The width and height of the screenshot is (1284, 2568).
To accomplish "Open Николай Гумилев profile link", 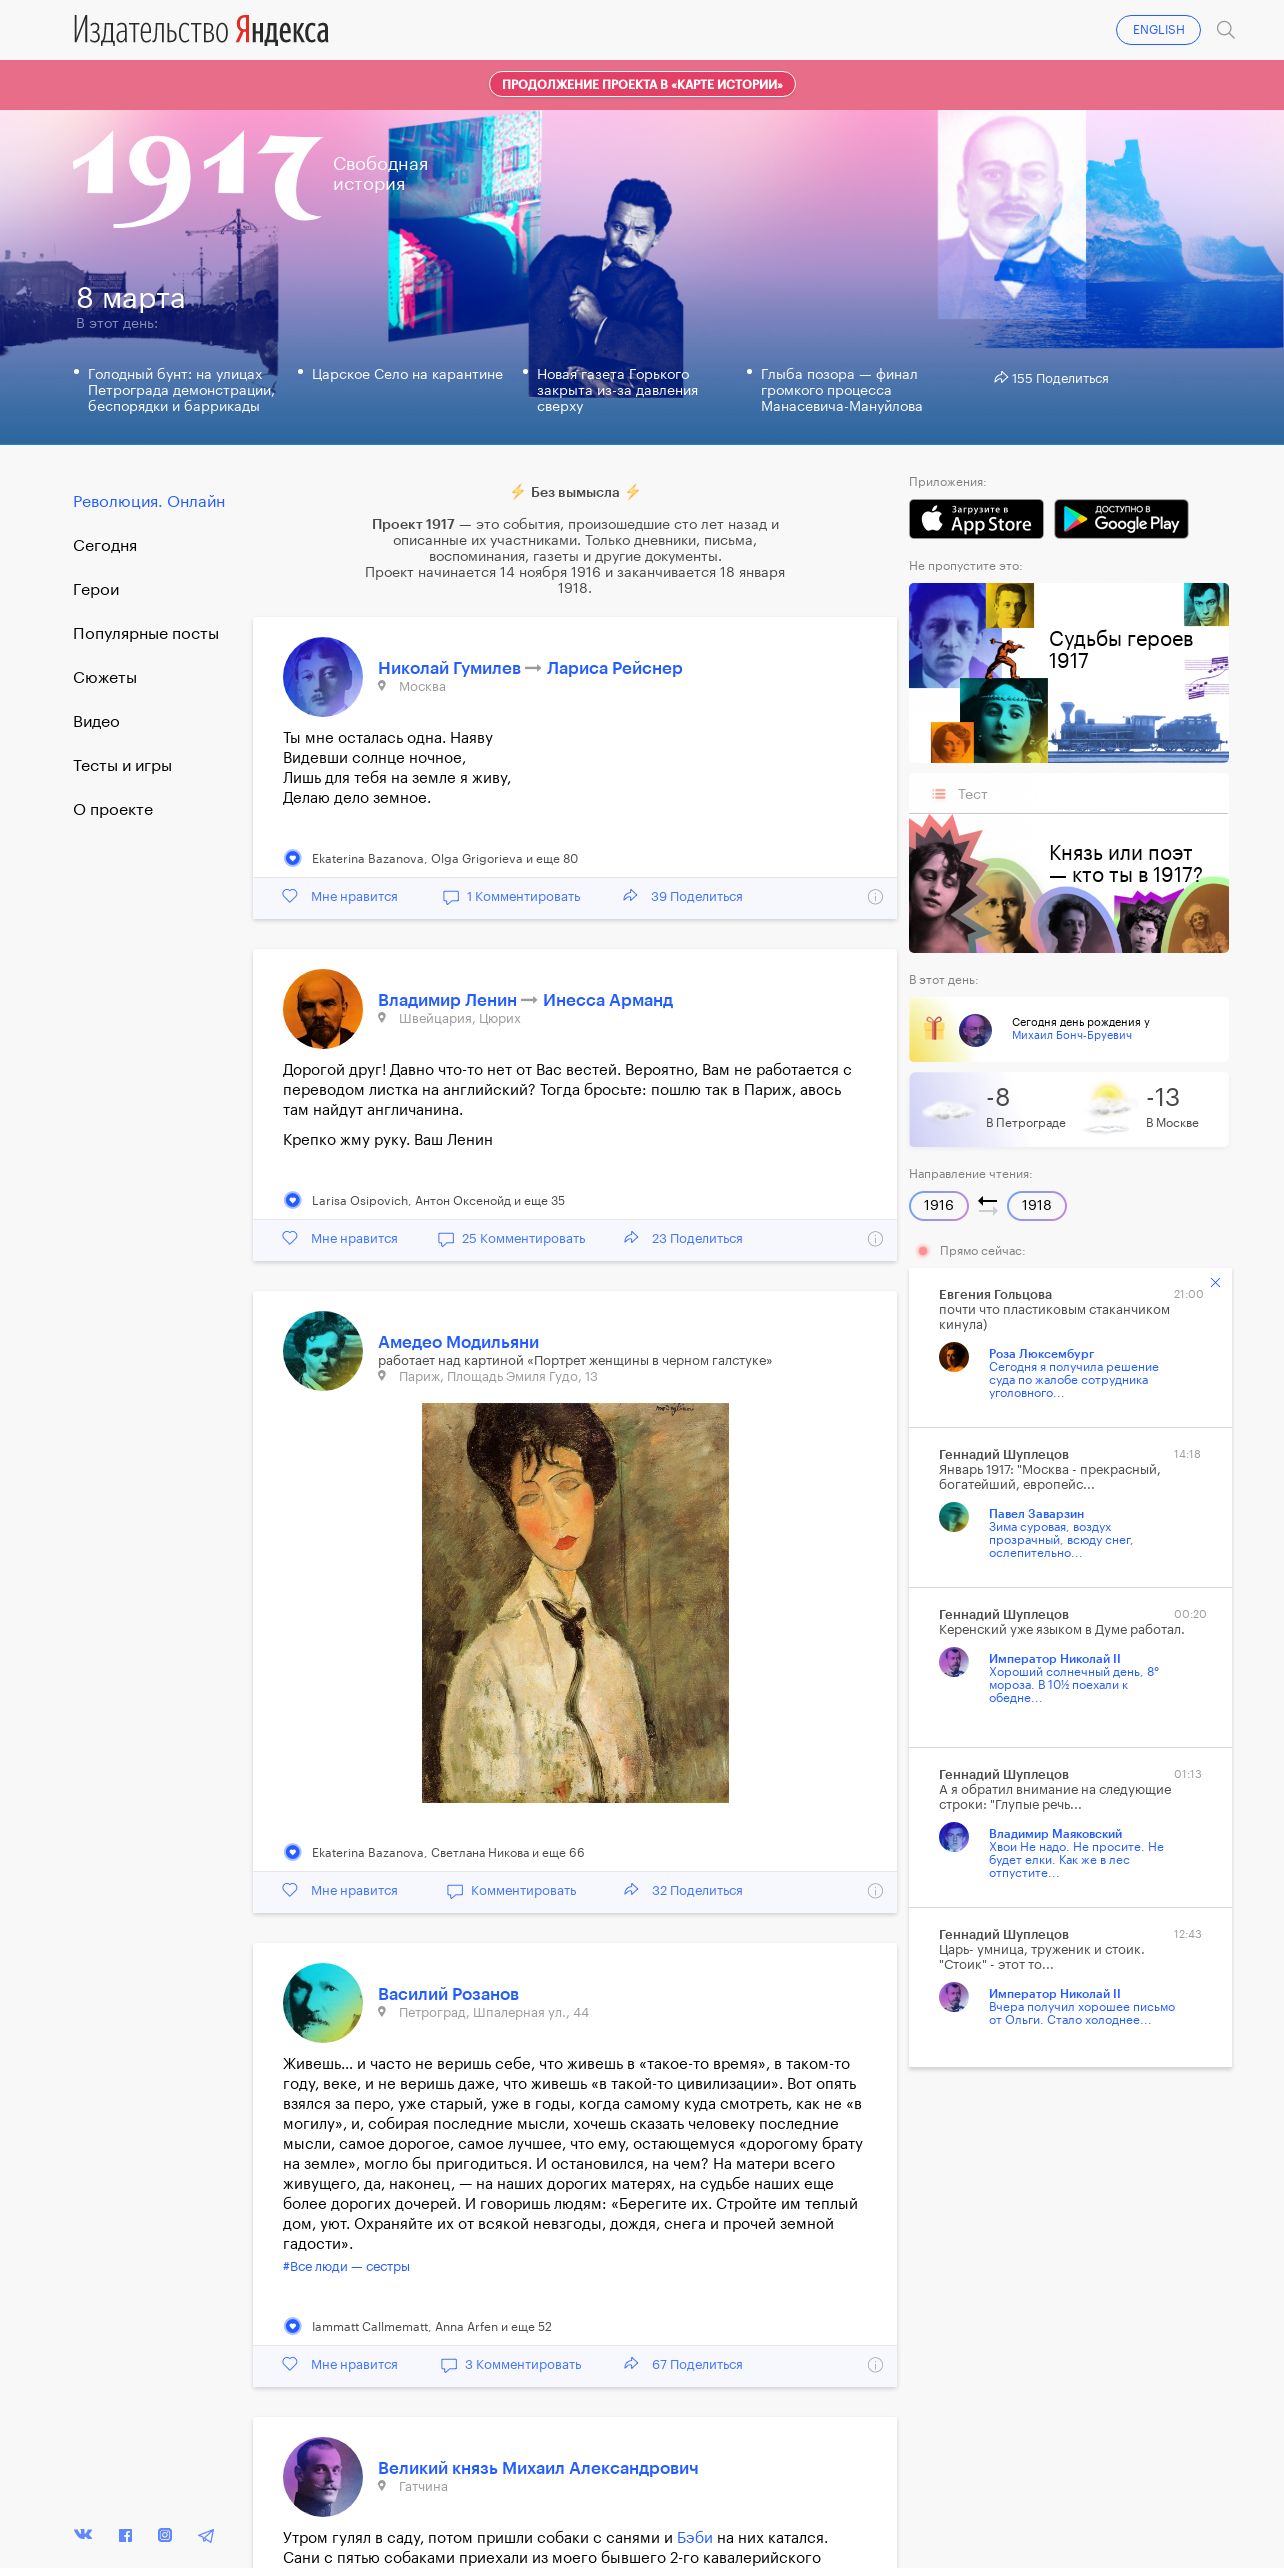I will [x=449, y=668].
